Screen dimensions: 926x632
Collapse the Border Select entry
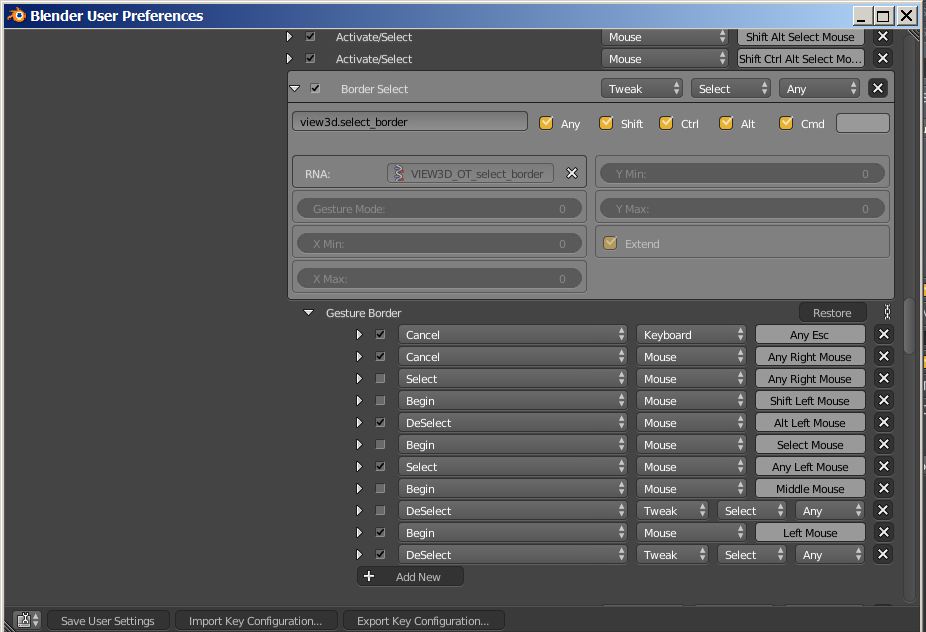click(x=295, y=89)
